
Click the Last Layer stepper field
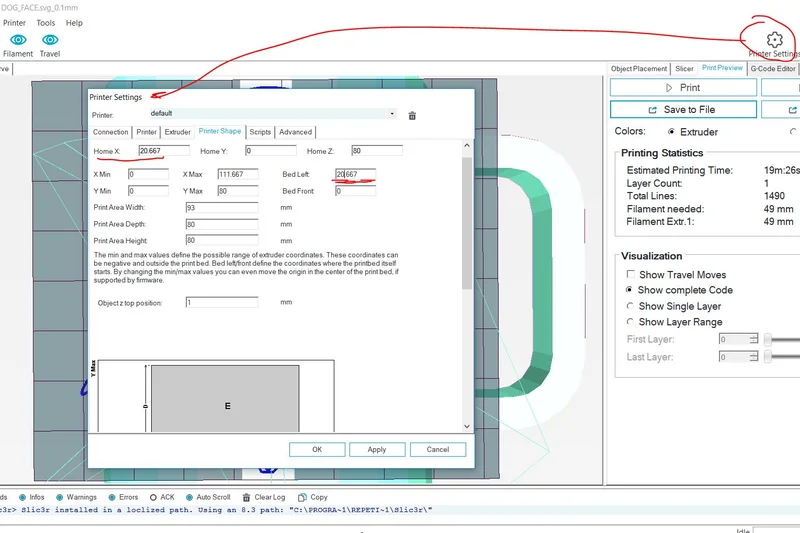point(739,357)
